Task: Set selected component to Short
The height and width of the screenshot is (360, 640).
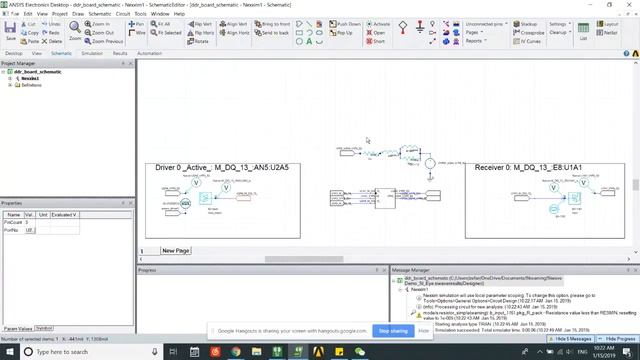Action: tap(376, 41)
